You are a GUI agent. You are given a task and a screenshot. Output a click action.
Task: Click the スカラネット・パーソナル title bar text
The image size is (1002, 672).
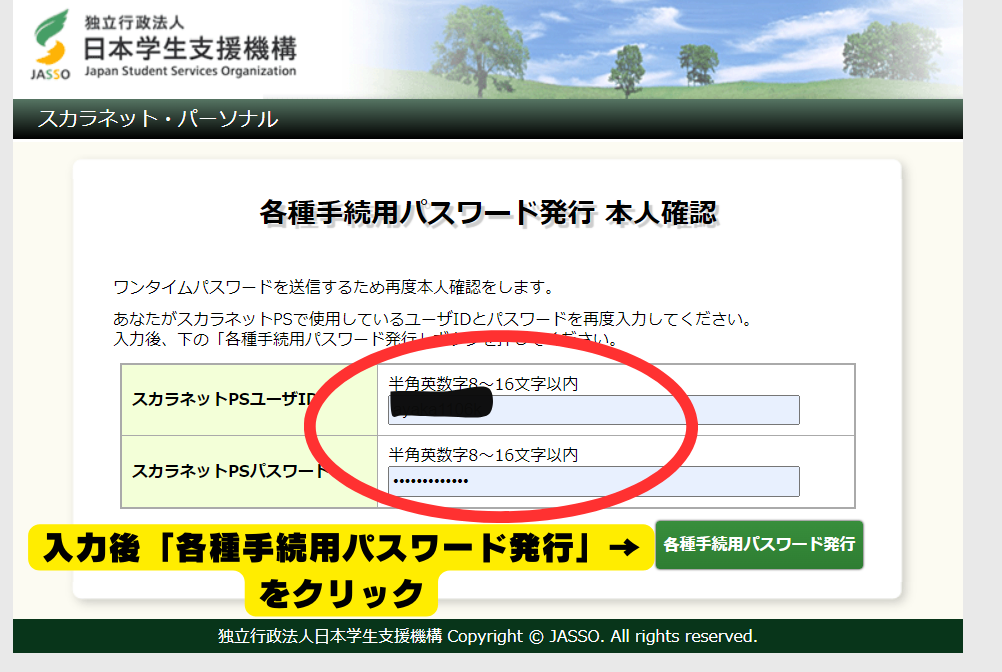158,119
